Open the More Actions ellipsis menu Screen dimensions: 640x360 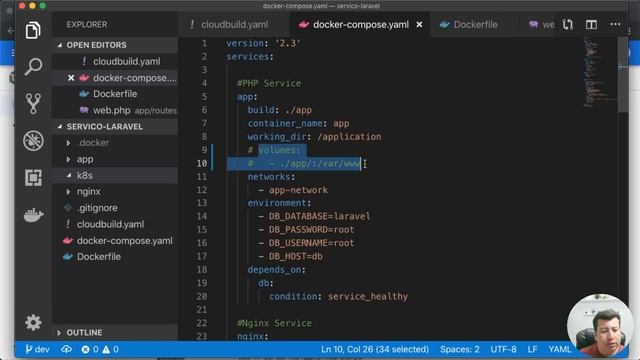[615, 24]
